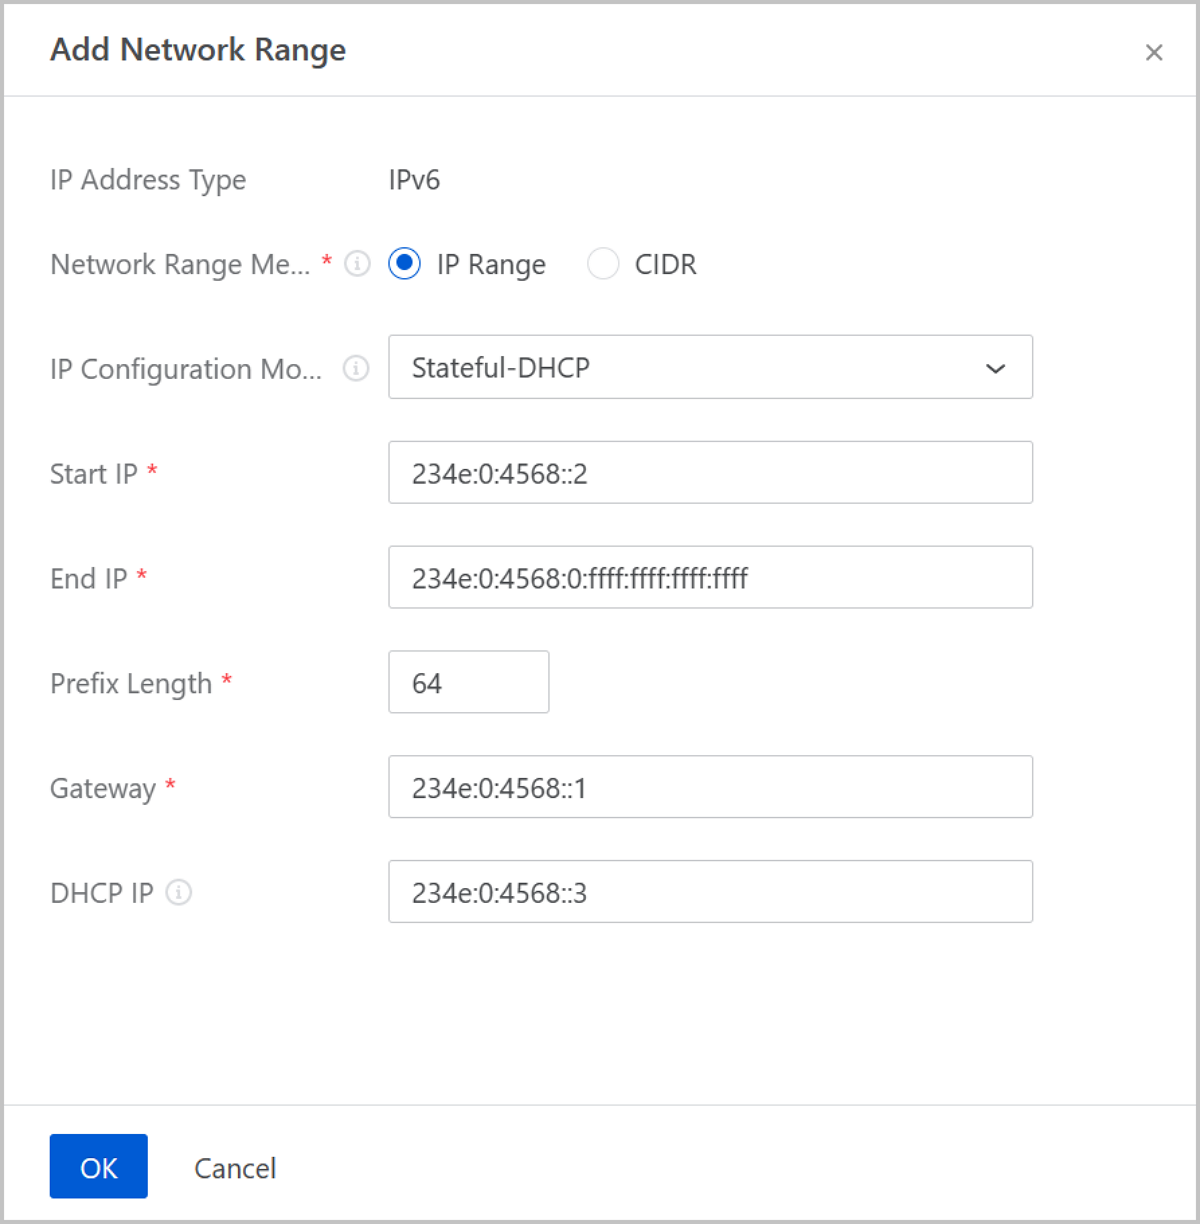The height and width of the screenshot is (1224, 1200).
Task: Click the Gateway address input
Action: [710, 787]
